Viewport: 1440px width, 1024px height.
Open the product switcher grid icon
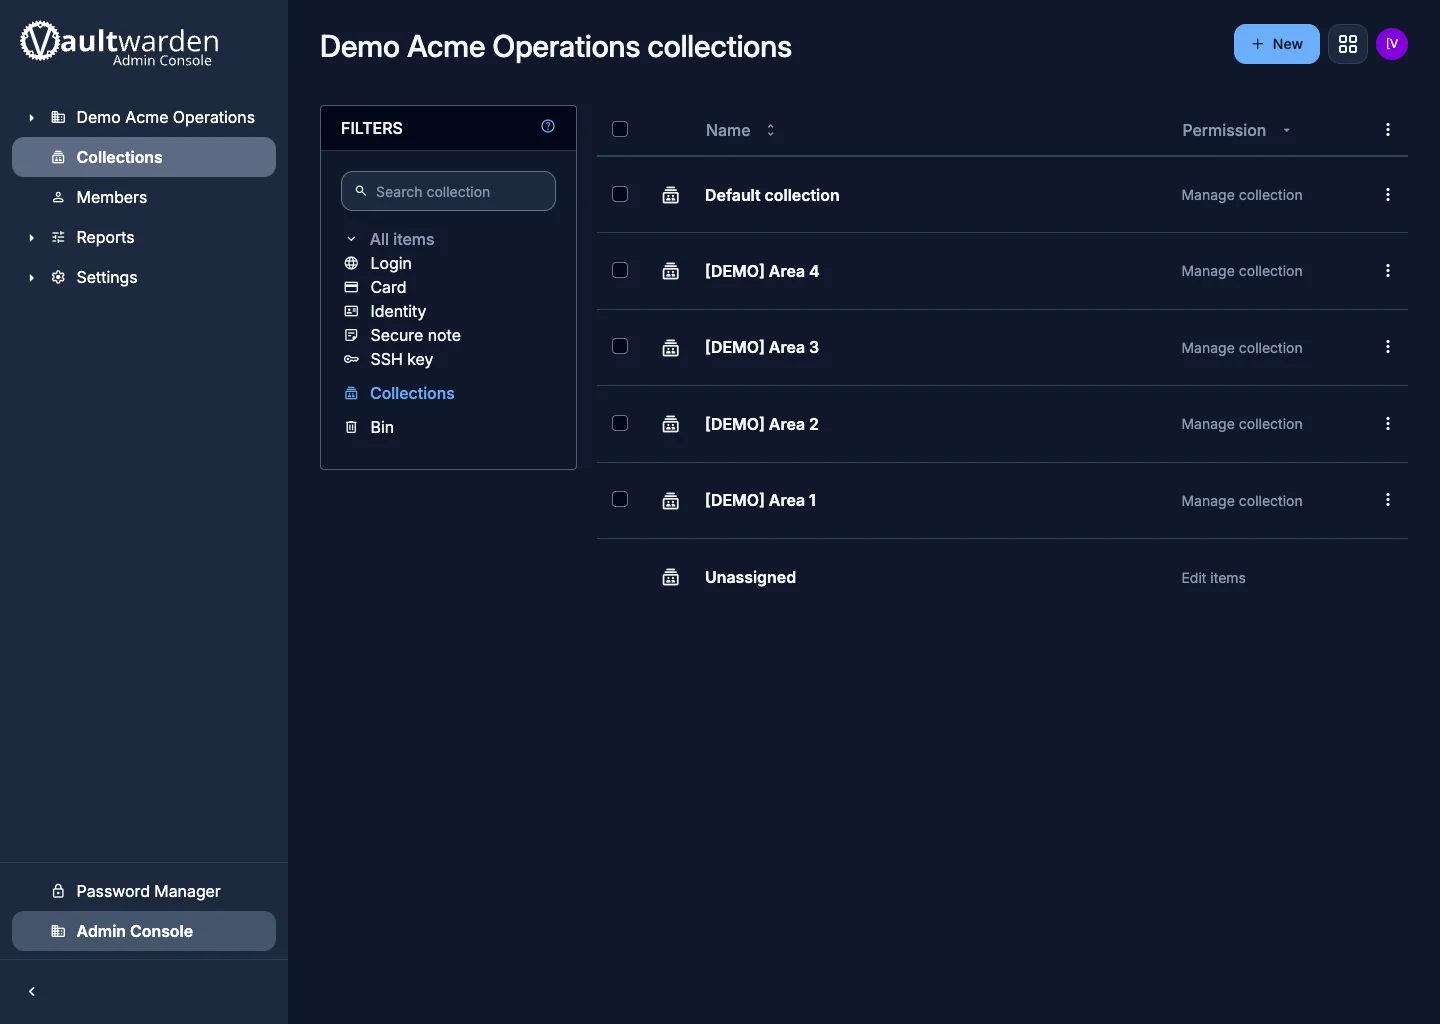pyautogui.click(x=1348, y=44)
